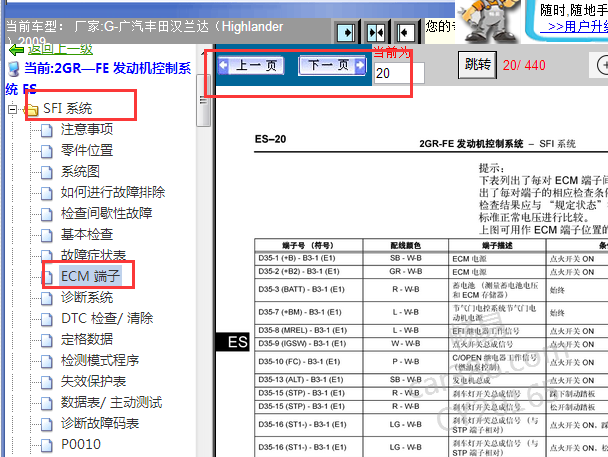
Task: Click document icon beside 失效保护表
Action: pyautogui.click(x=47, y=383)
